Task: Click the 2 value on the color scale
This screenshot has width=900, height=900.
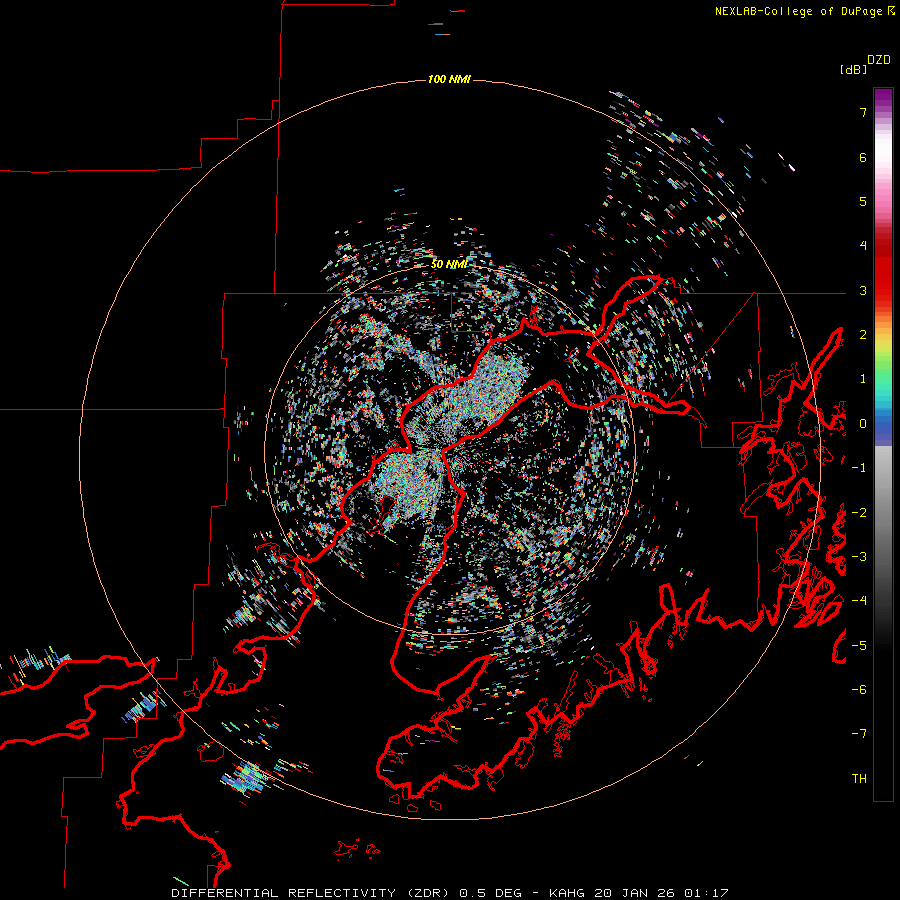Action: click(x=863, y=335)
